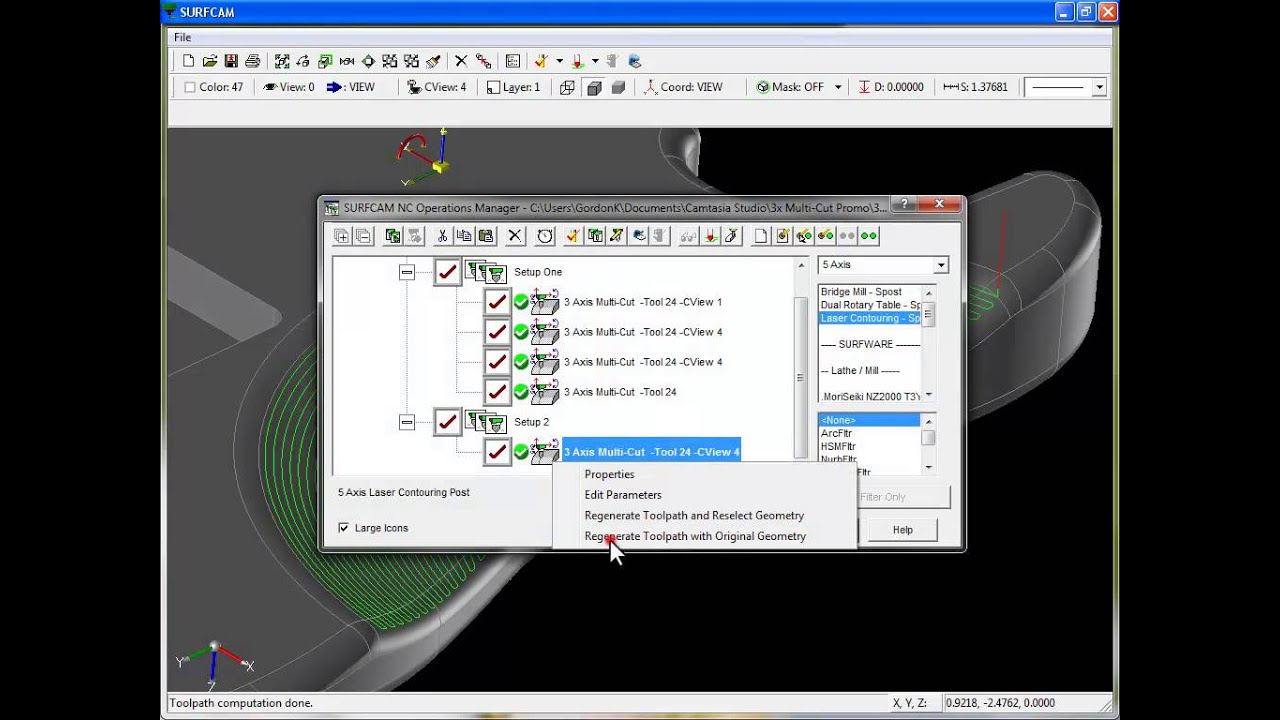Click the Print icon in main toolbar
Viewport: 1280px width, 720px height.
click(252, 61)
